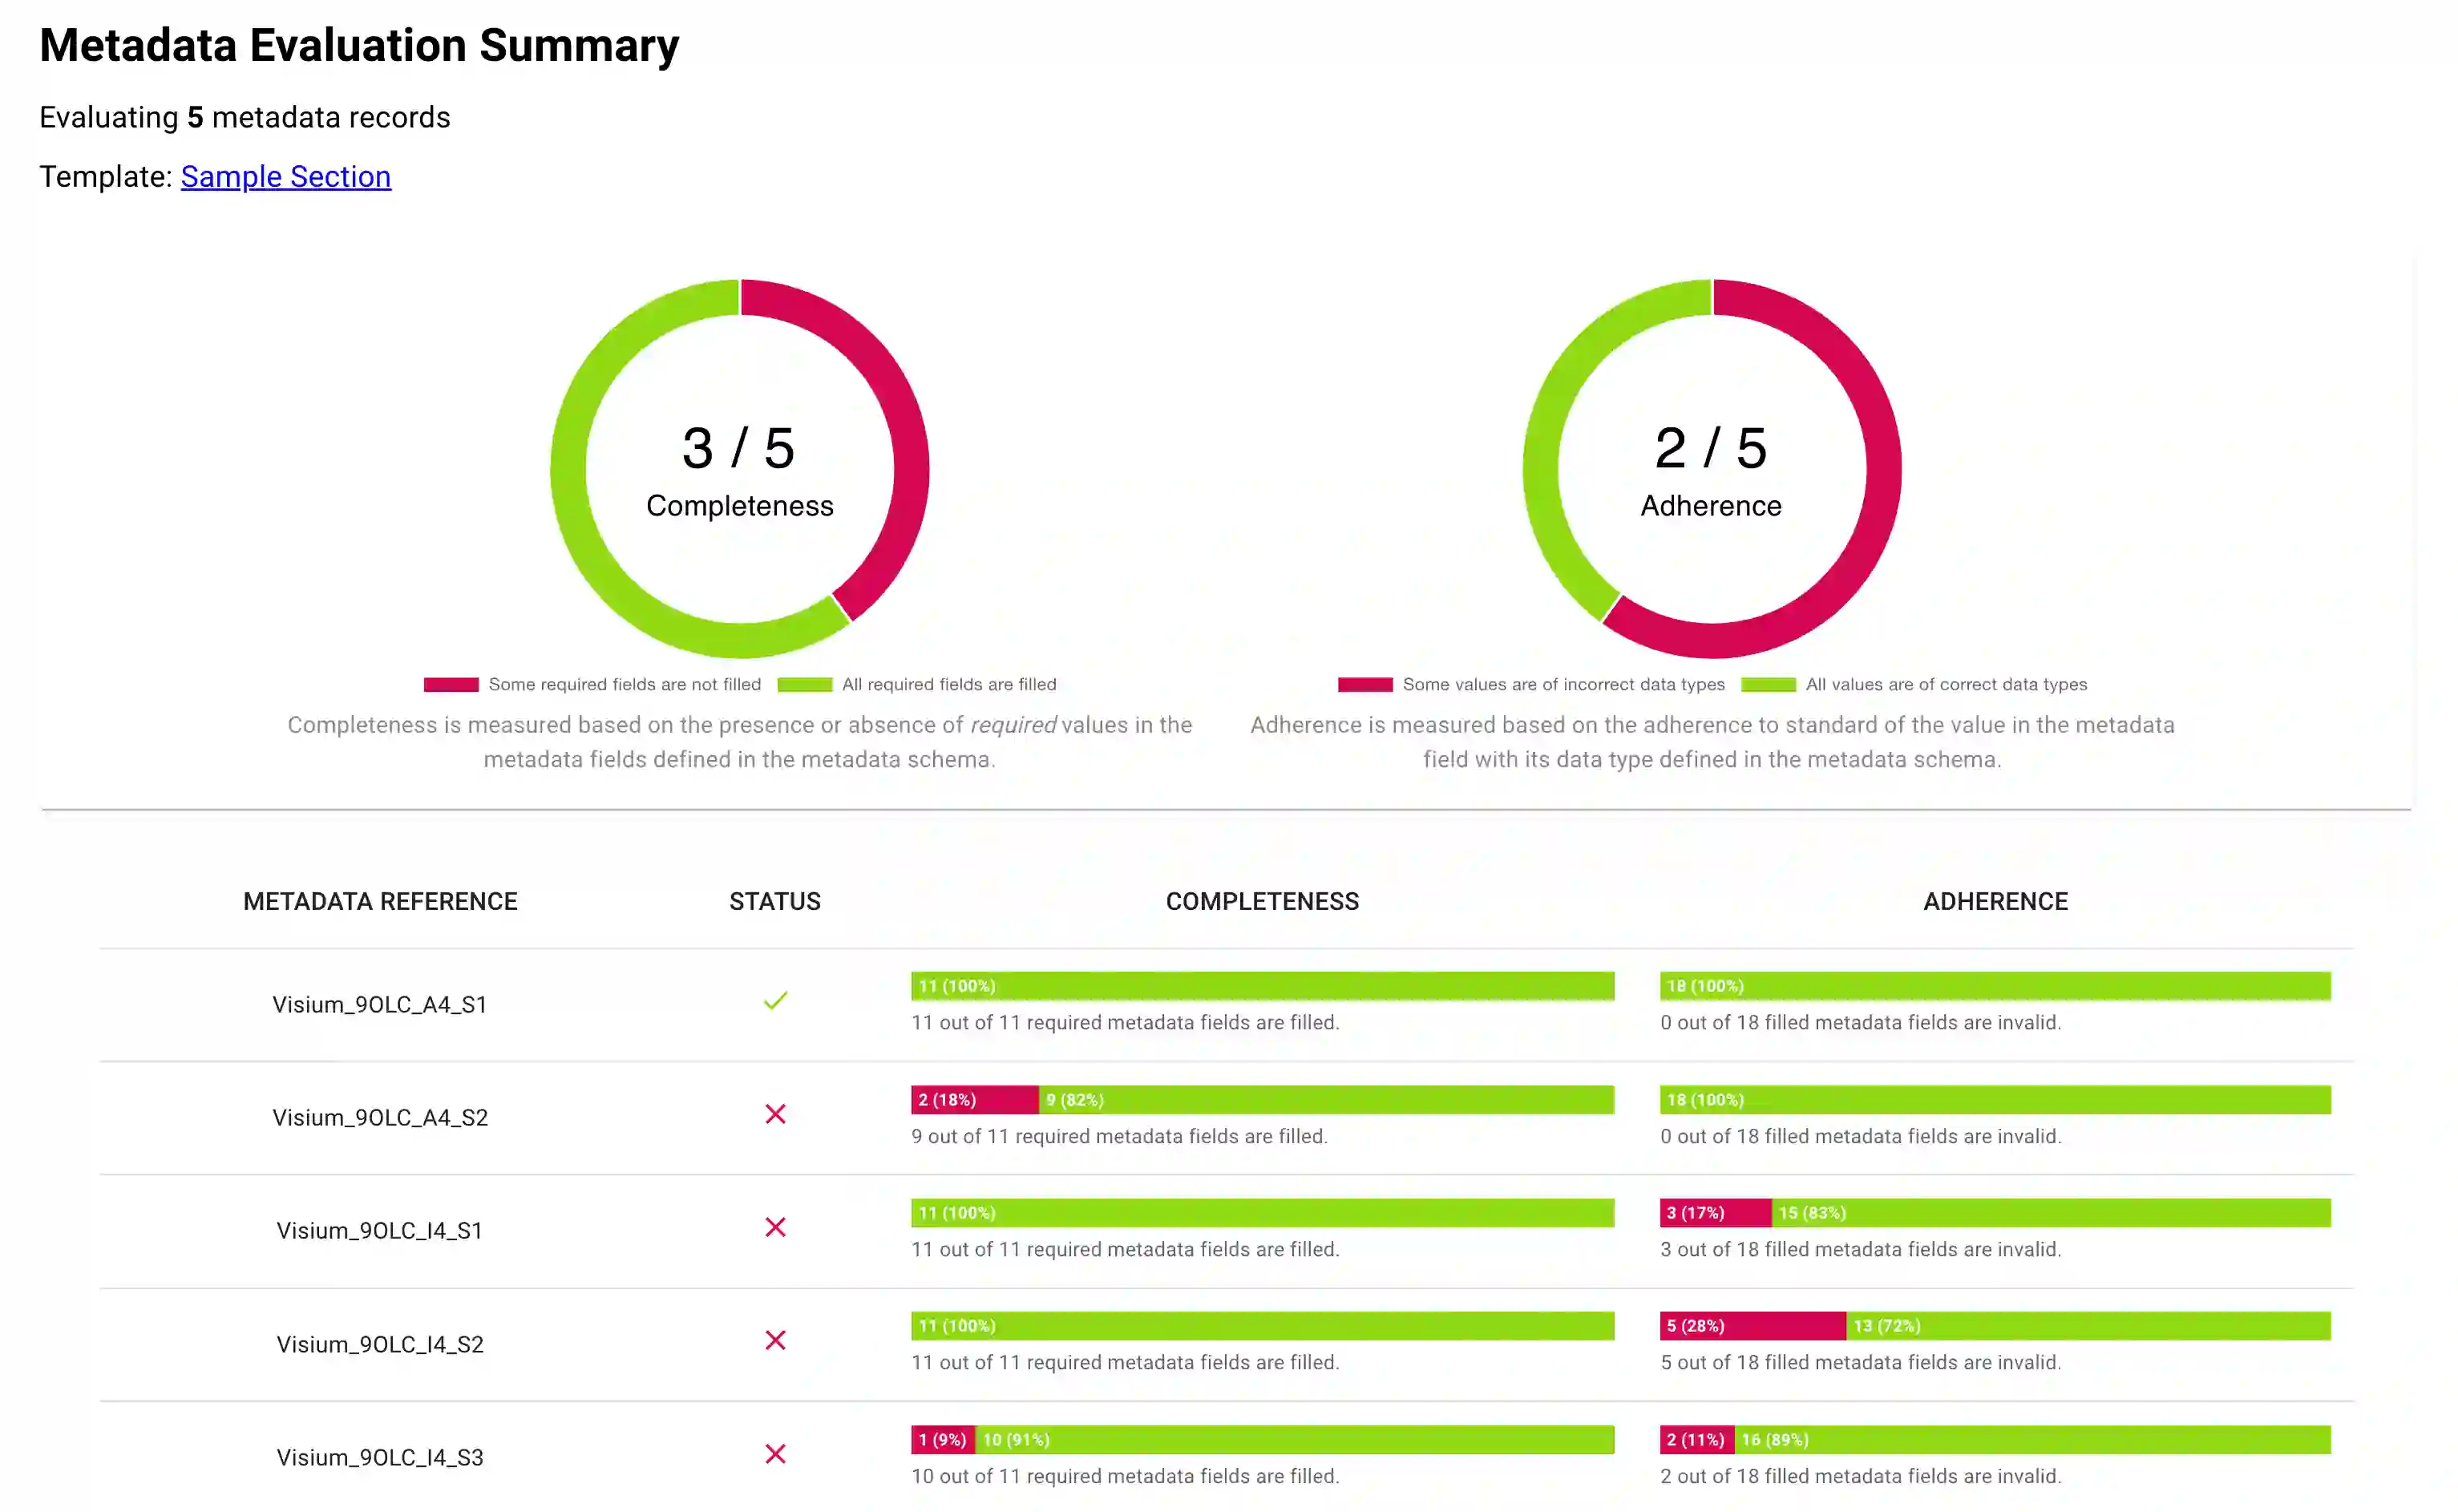Click green checkmark status for Visium_9OLC_A4_S1
This screenshot has width=2458, height=1512.
coord(775,1001)
